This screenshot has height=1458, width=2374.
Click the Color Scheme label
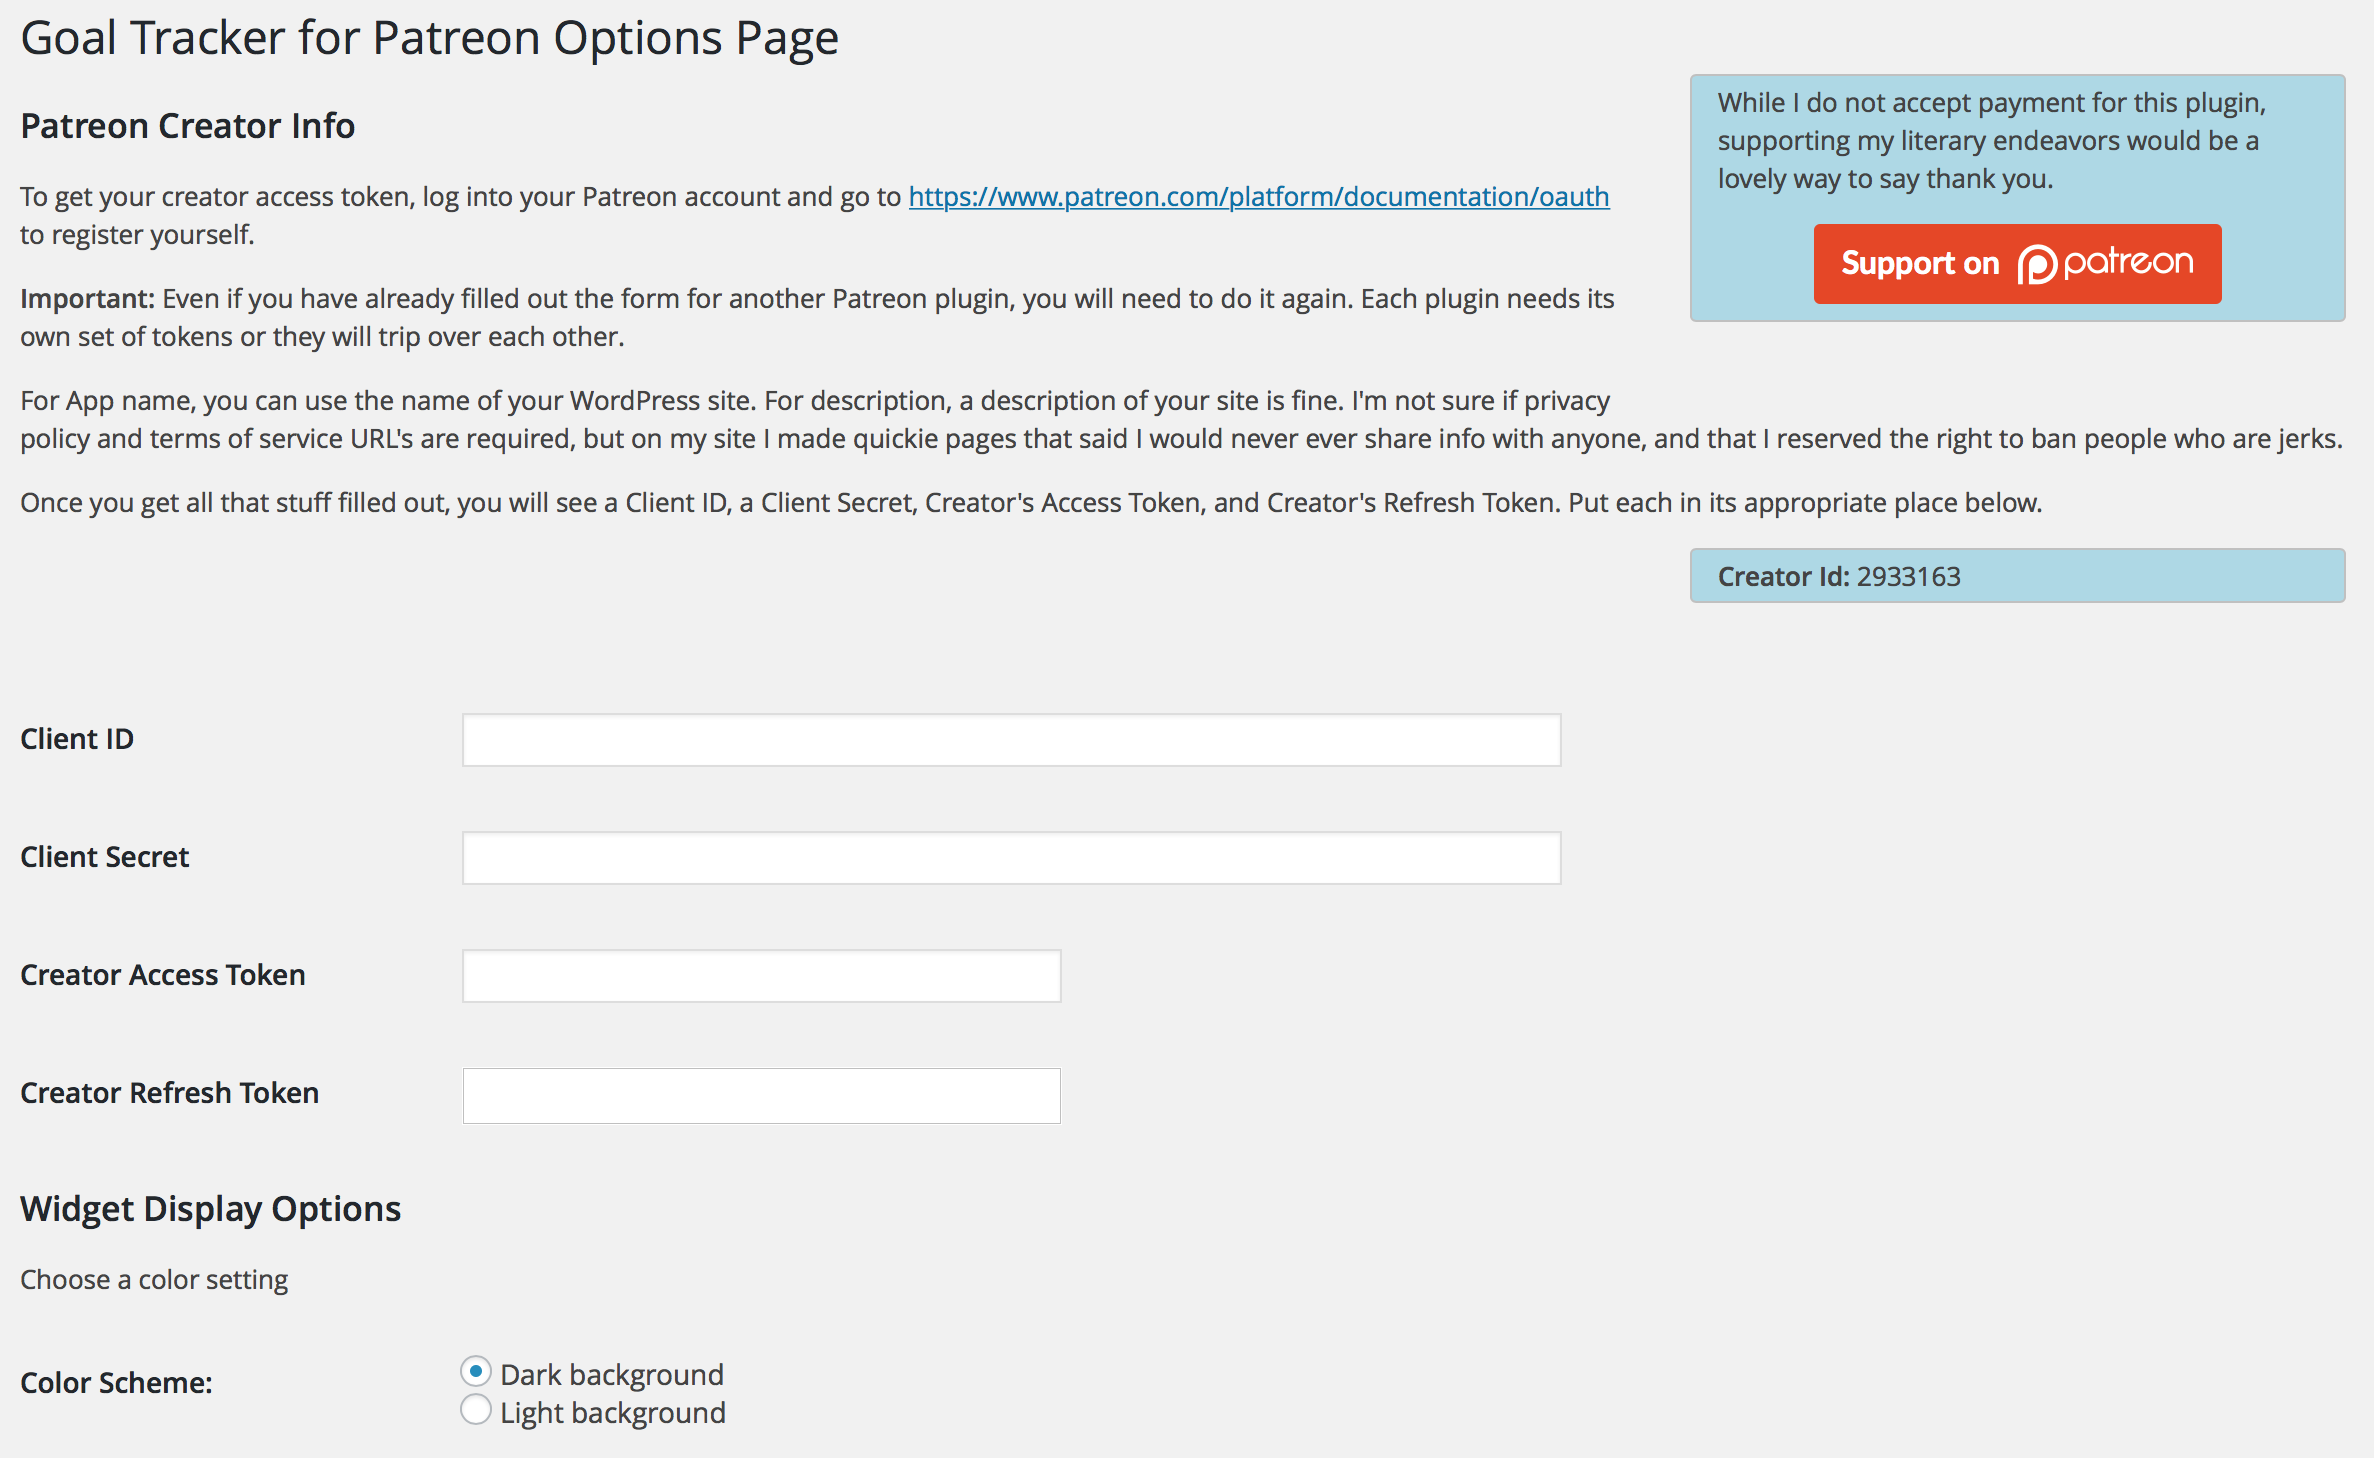click(x=116, y=1383)
